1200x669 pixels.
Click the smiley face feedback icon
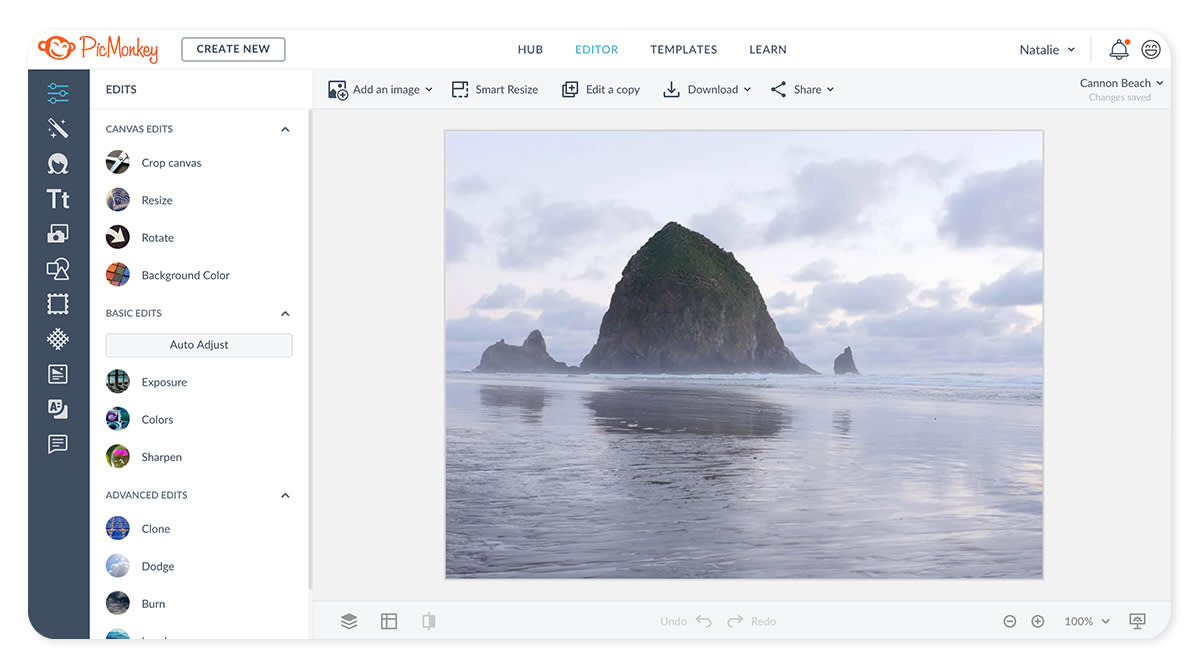1151,49
